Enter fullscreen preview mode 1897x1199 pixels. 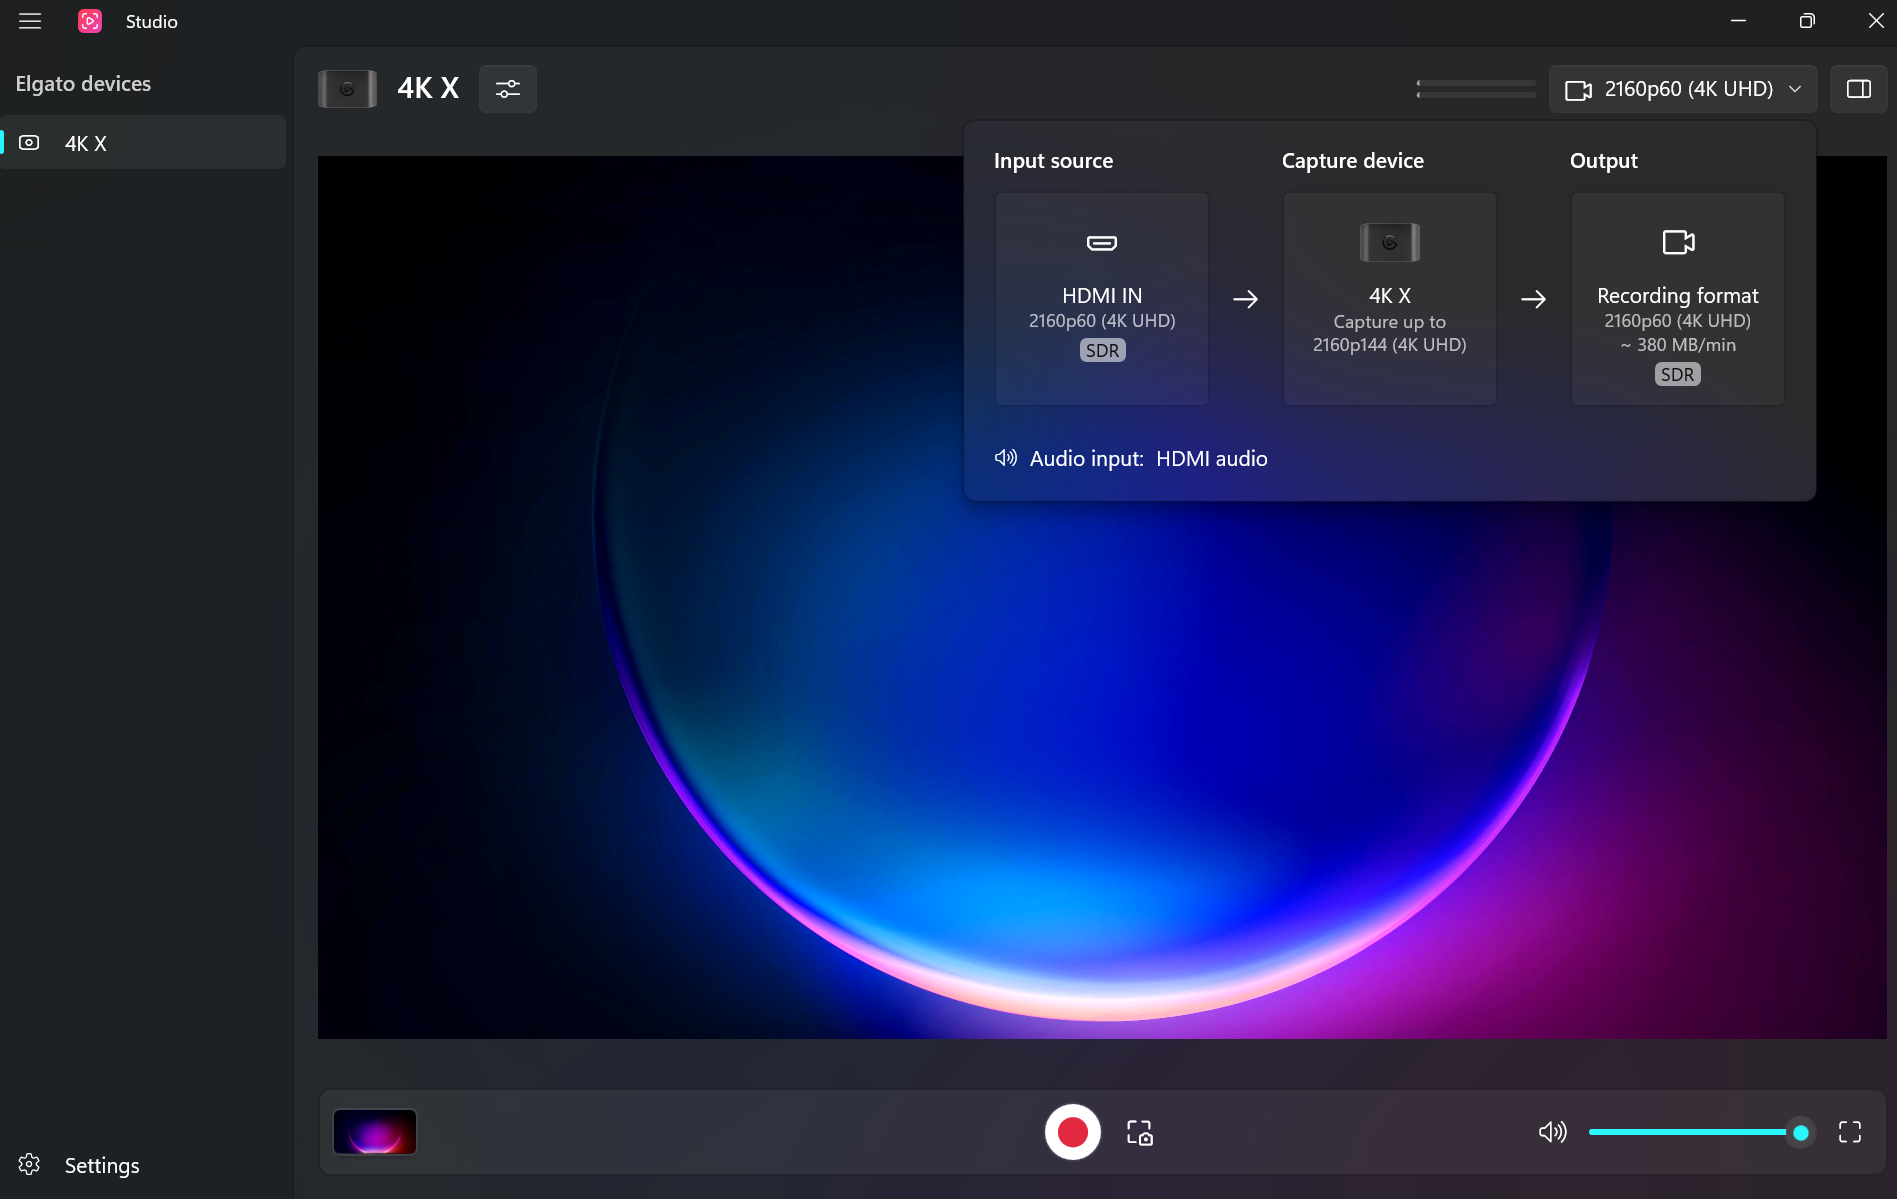pyautogui.click(x=1850, y=1132)
